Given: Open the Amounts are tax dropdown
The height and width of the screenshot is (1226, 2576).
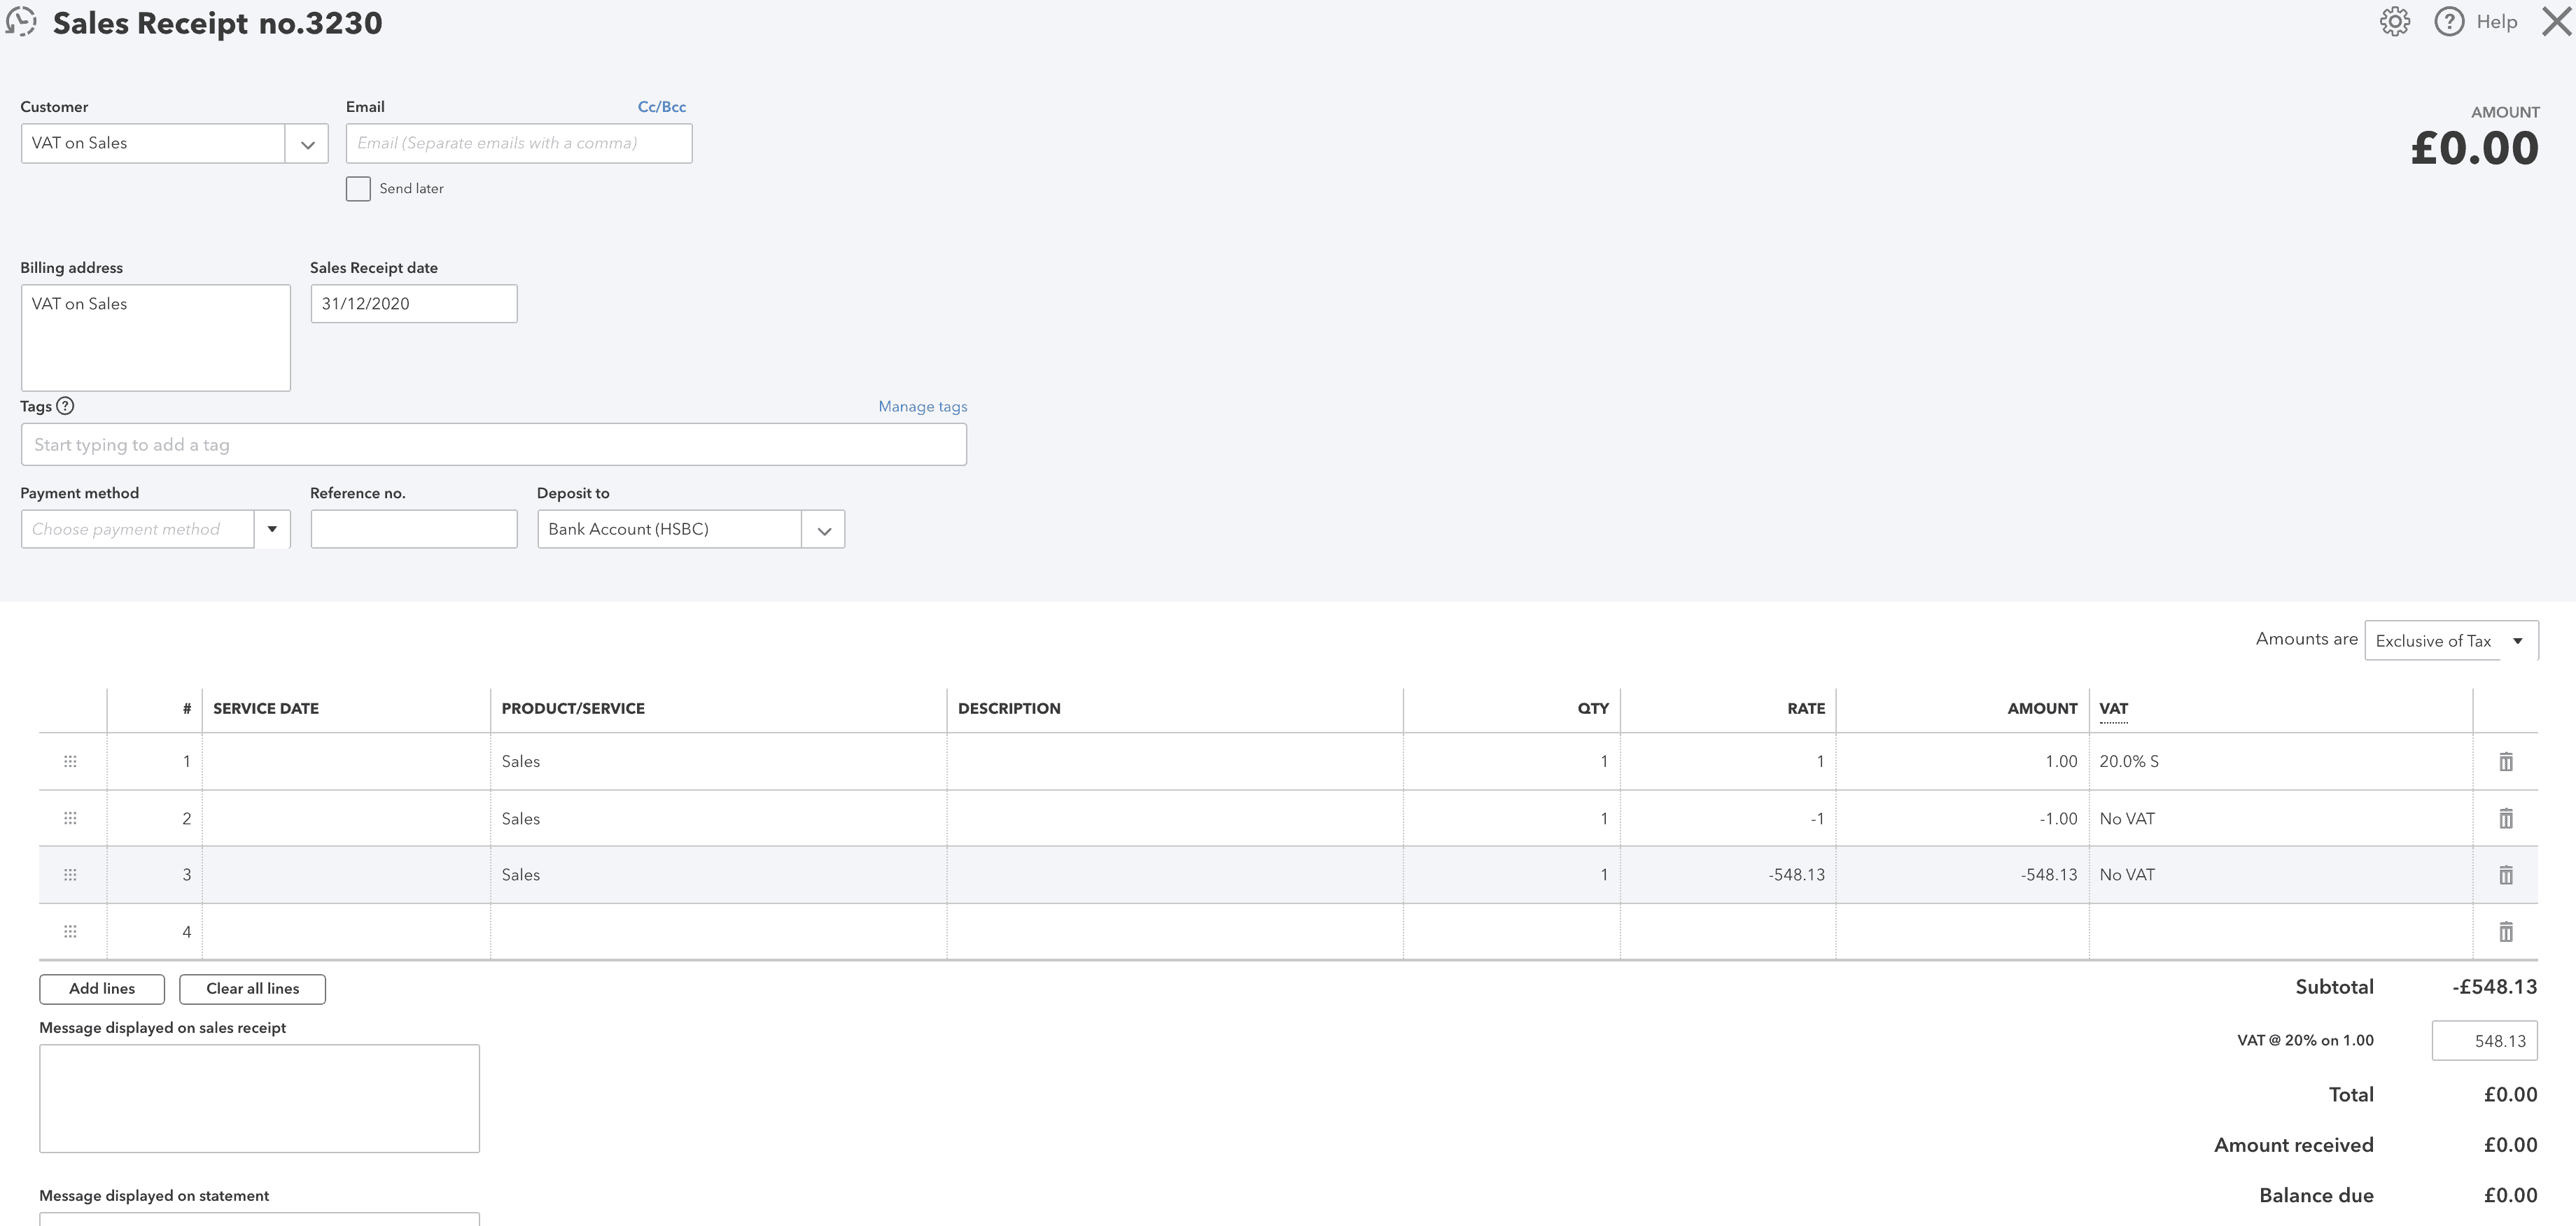Looking at the screenshot, I should 2451,641.
